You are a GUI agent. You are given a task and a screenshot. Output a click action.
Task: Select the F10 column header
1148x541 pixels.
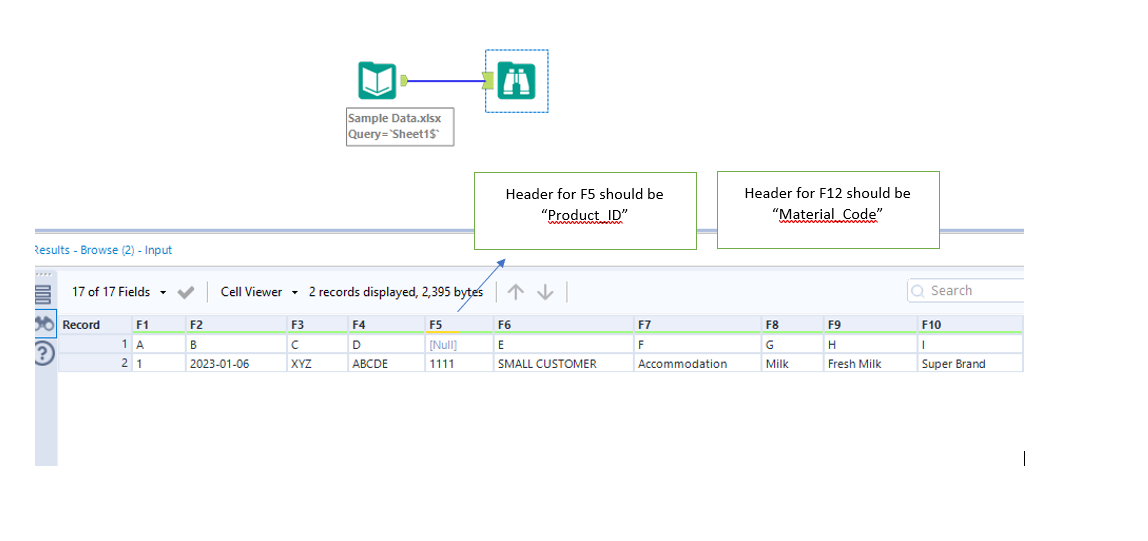pyautogui.click(x=970, y=325)
